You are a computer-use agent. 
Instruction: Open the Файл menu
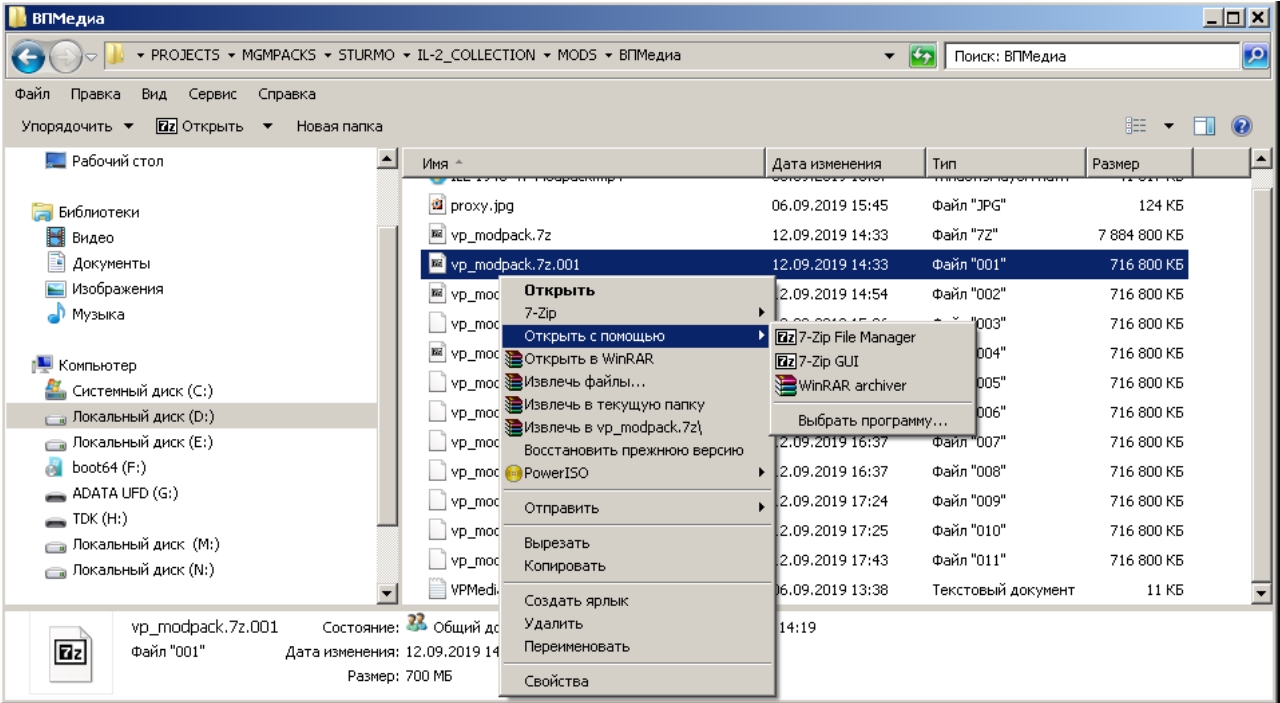click(33, 95)
